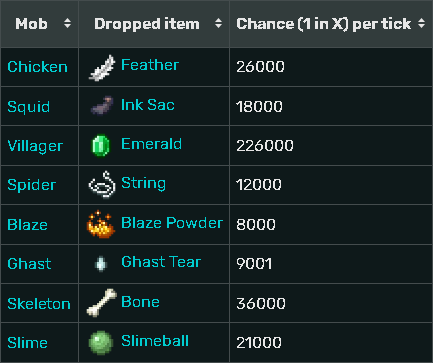Open the Blaze Powder text link

click(x=172, y=223)
